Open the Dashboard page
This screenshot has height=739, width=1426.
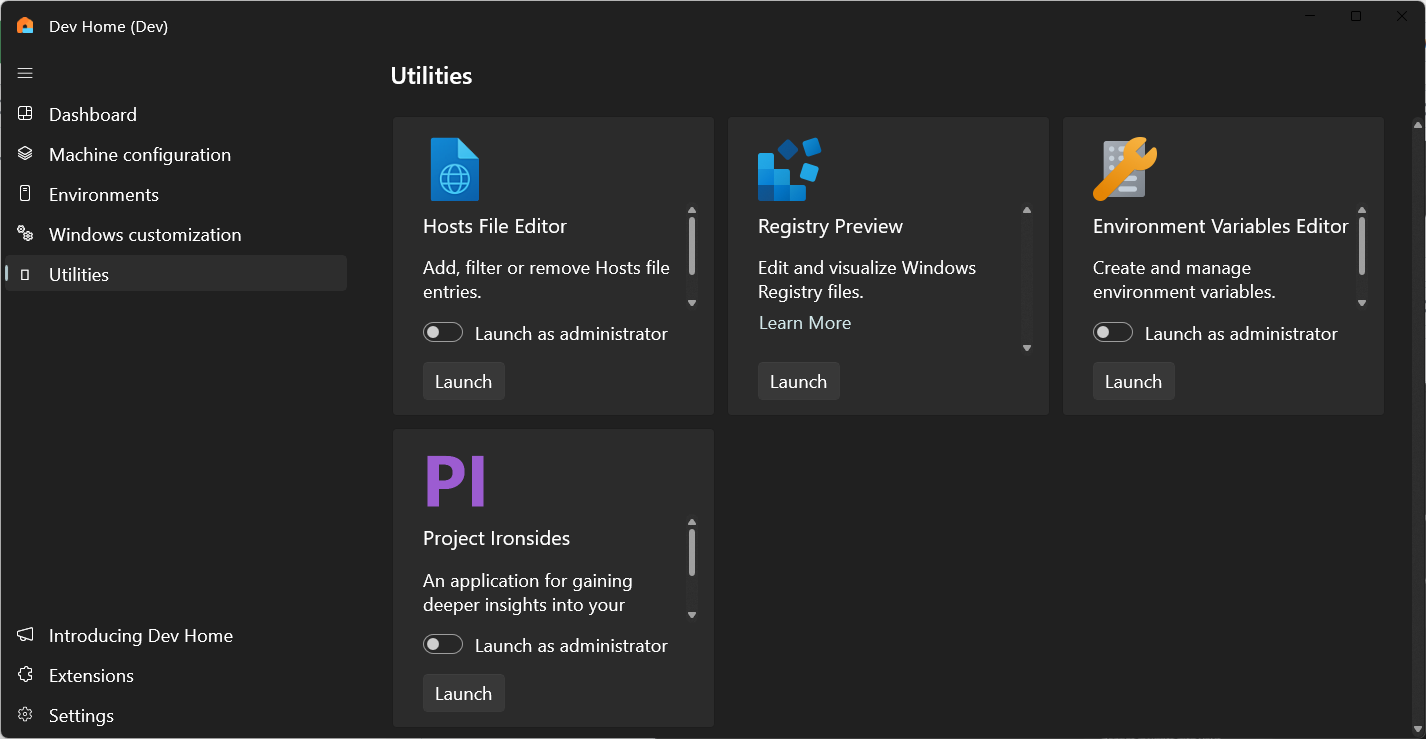(x=176, y=114)
